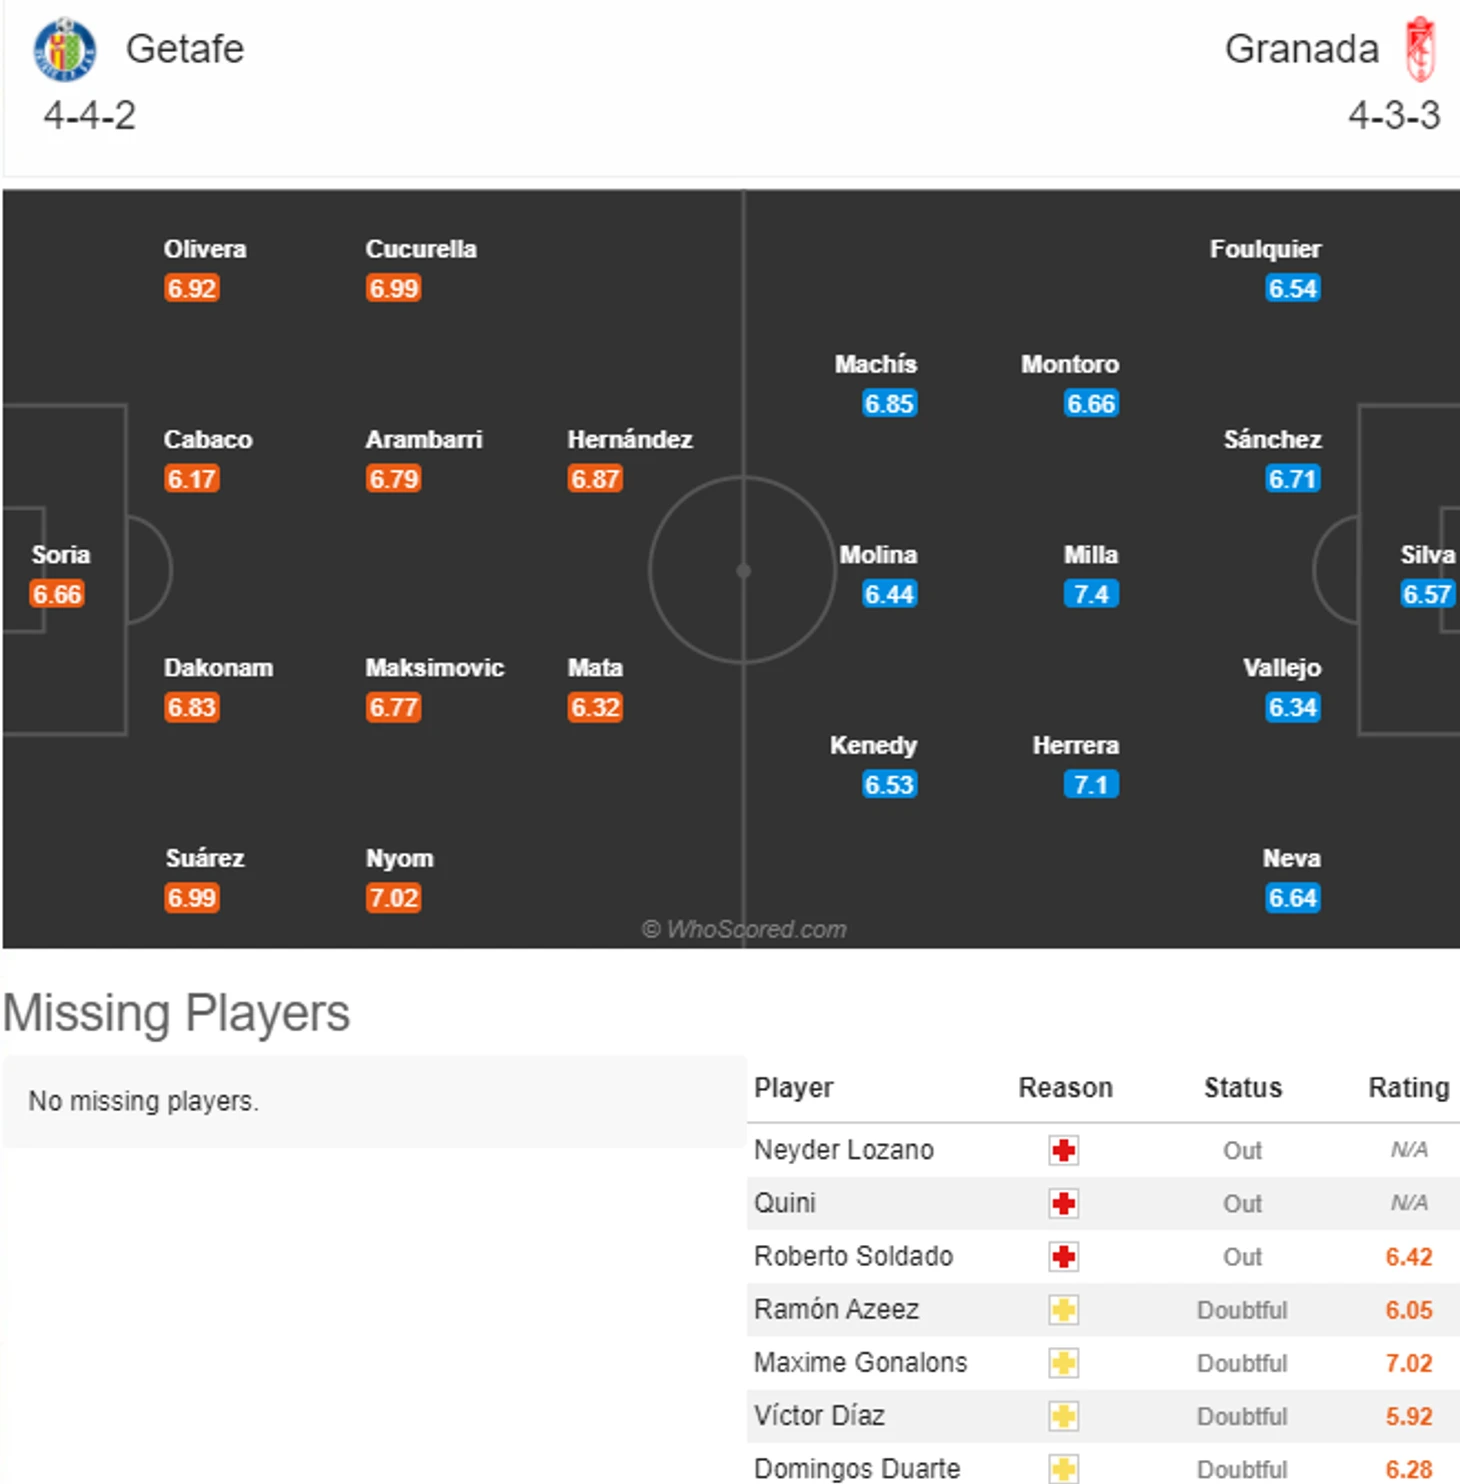1460x1484 pixels.
Task: Select goalkeeper Soria on the pitch
Action: 60,555
